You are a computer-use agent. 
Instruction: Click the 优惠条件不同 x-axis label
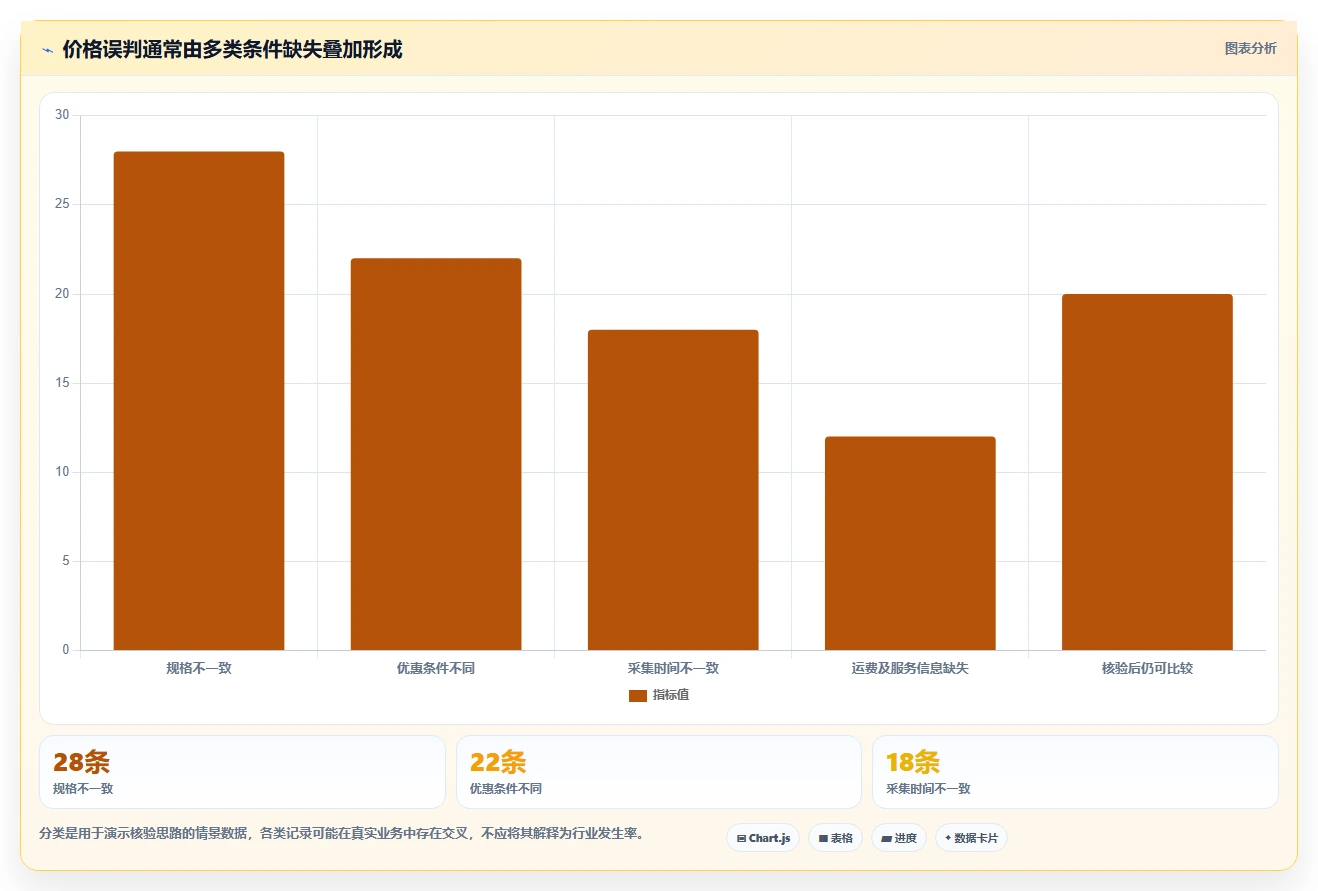(x=436, y=668)
